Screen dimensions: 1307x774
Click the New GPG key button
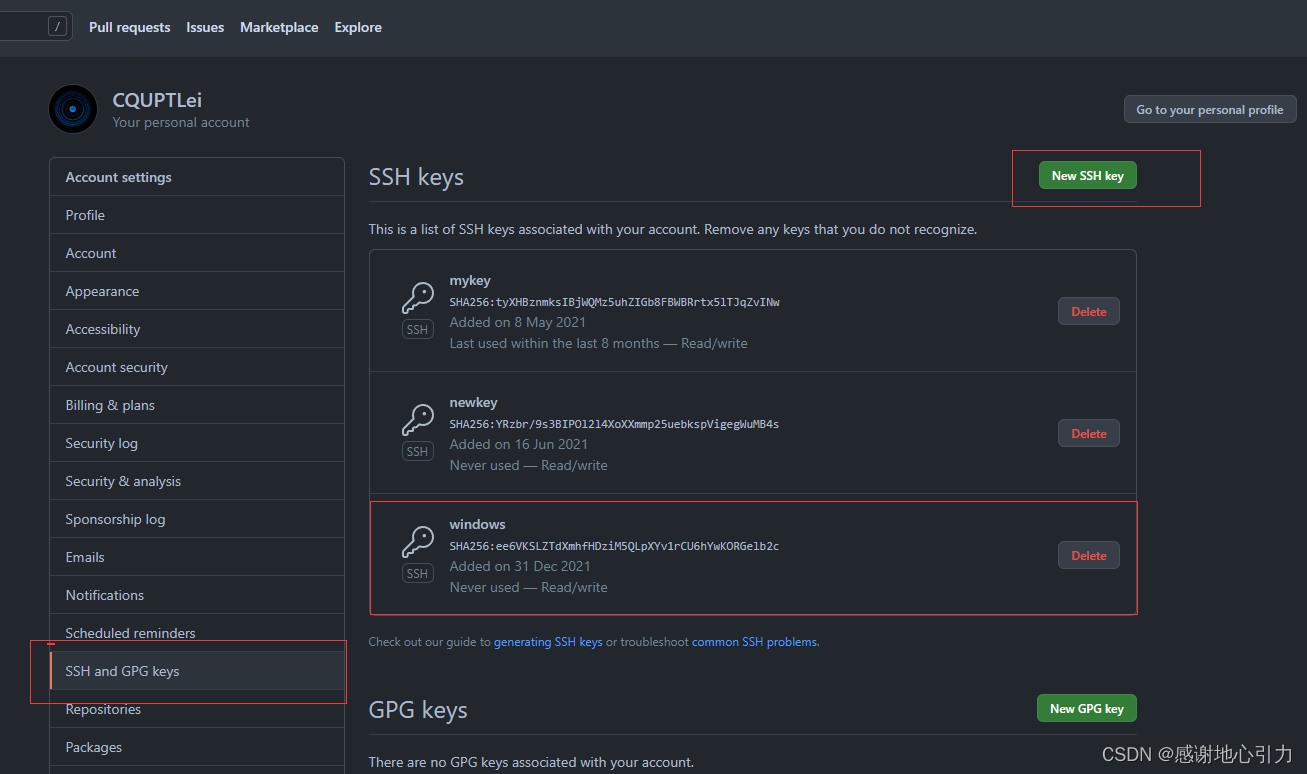(x=1086, y=708)
